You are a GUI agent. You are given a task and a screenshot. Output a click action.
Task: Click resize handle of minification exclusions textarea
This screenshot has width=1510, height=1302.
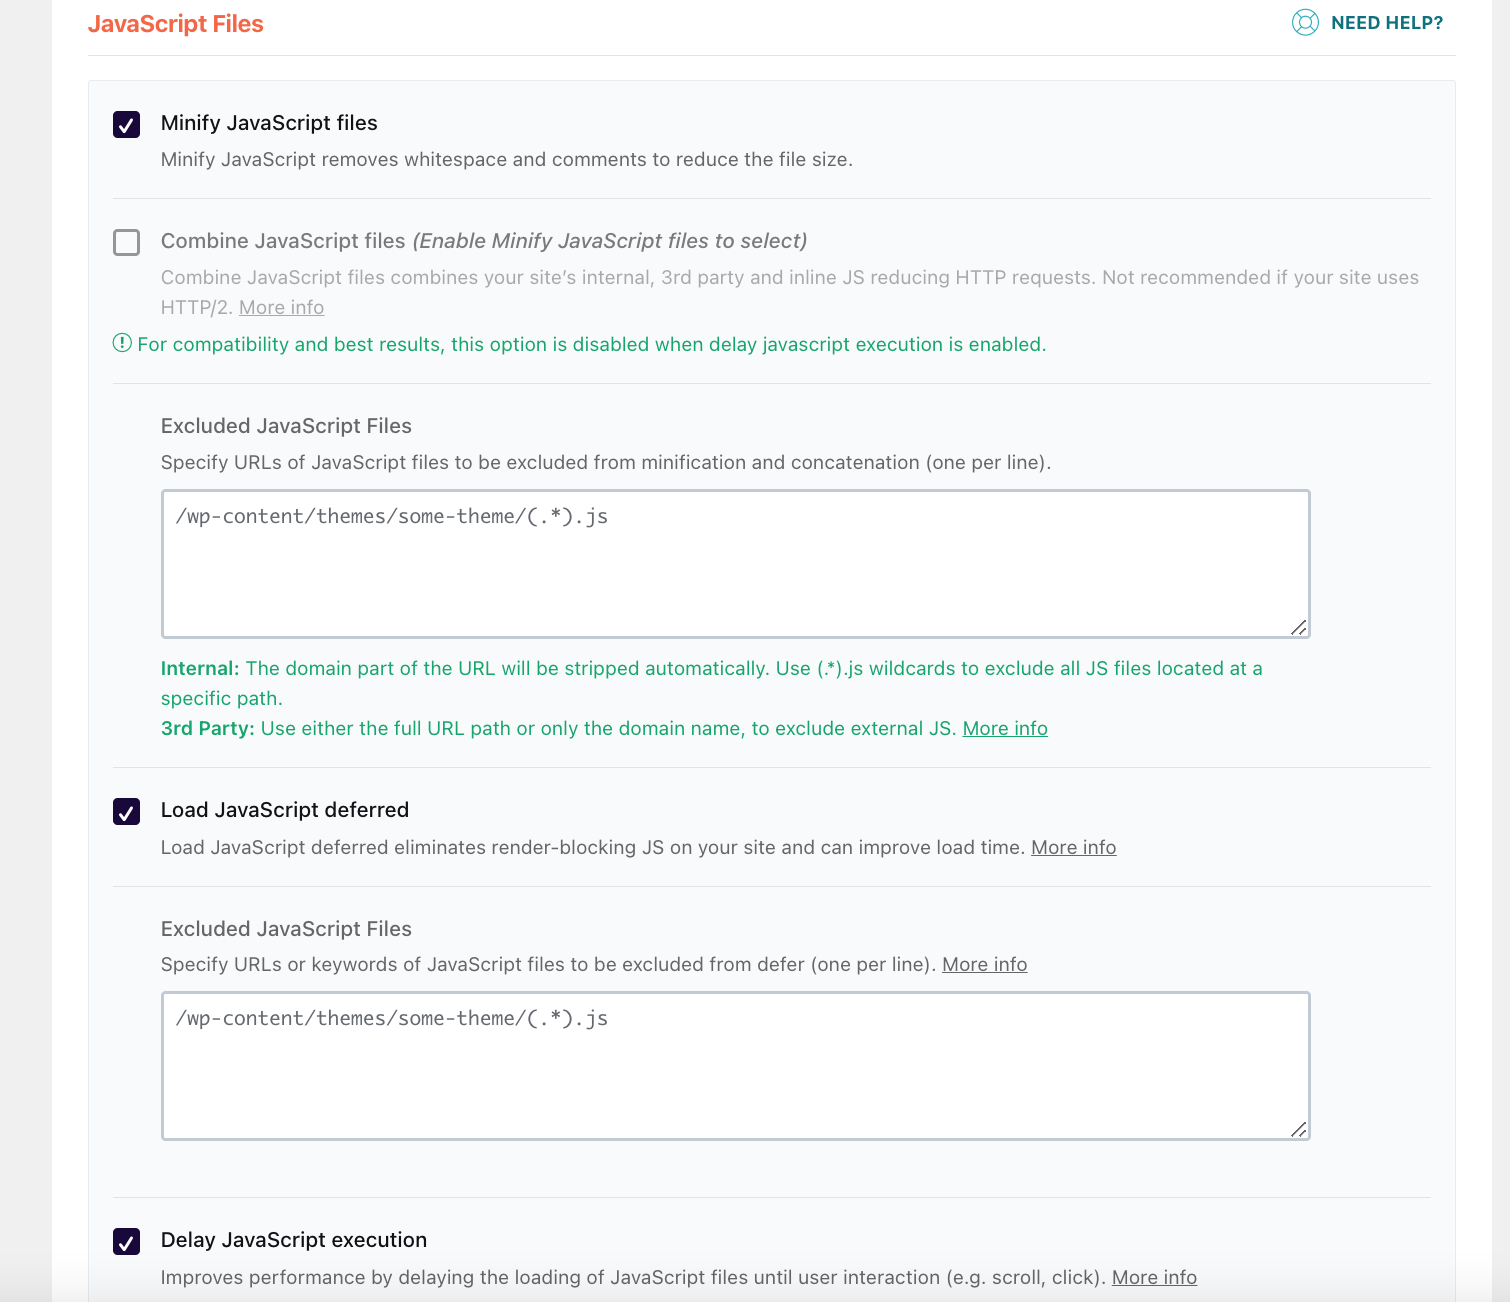(1298, 627)
